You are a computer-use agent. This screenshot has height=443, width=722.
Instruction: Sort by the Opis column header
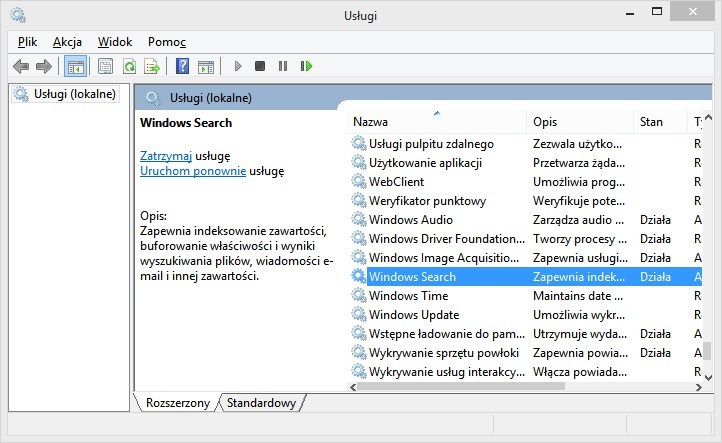(x=580, y=122)
